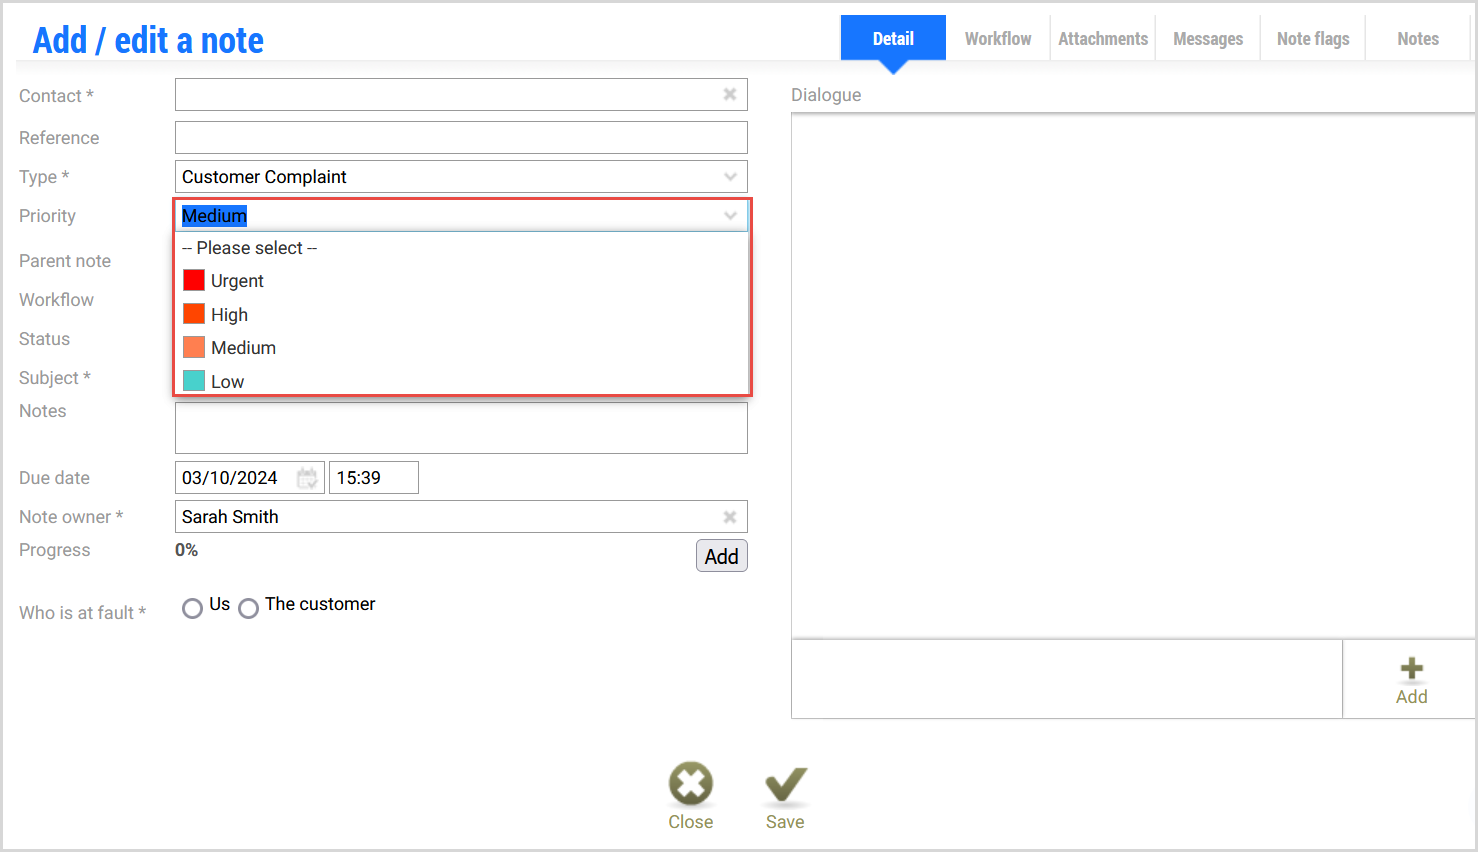Pick the Medium option in the list
The image size is (1478, 852).
pos(462,348)
